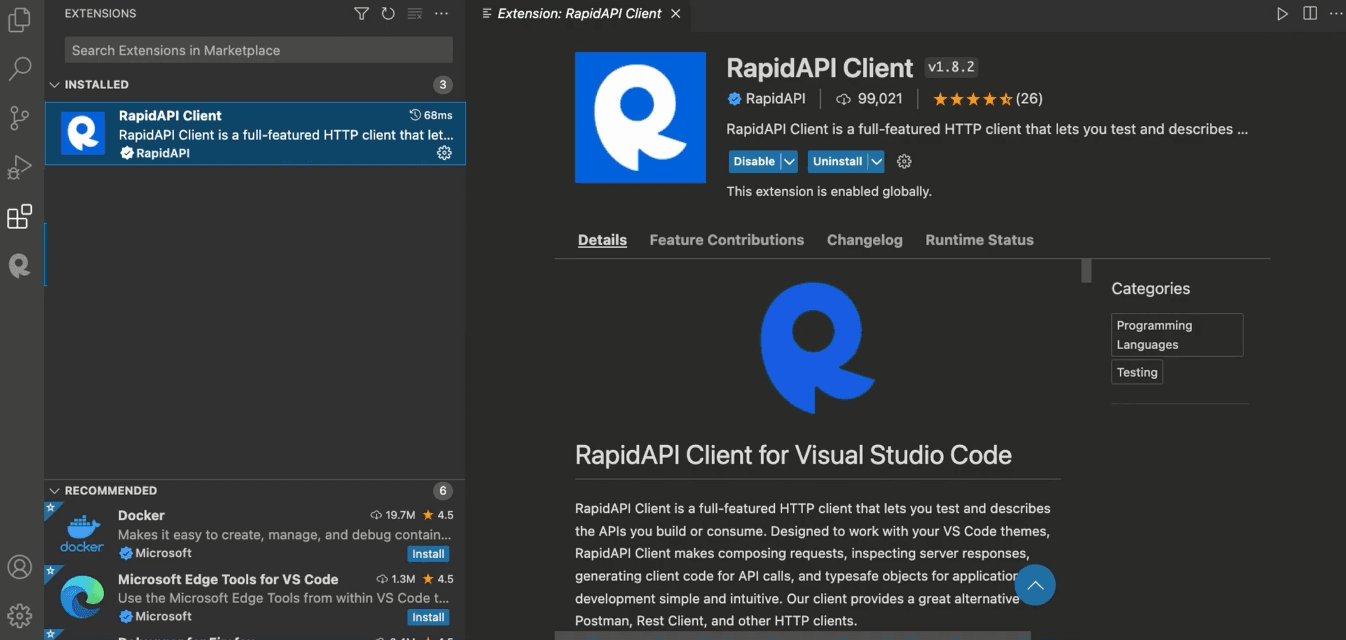Viewport: 1346px width, 640px height.
Task: Click the scroll-to-top arrow button
Action: [1035, 585]
